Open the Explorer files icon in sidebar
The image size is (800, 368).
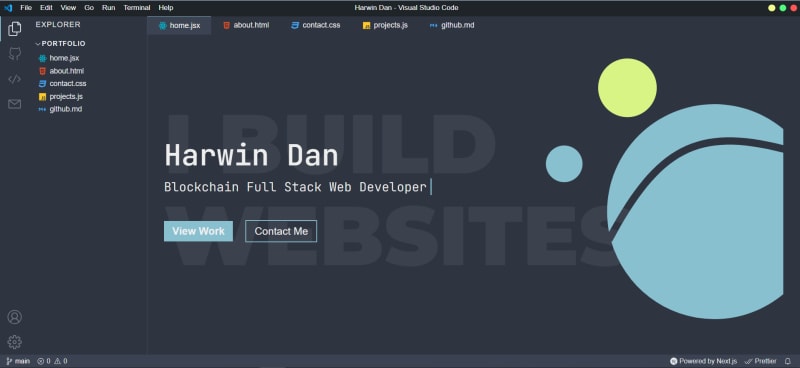[x=15, y=29]
